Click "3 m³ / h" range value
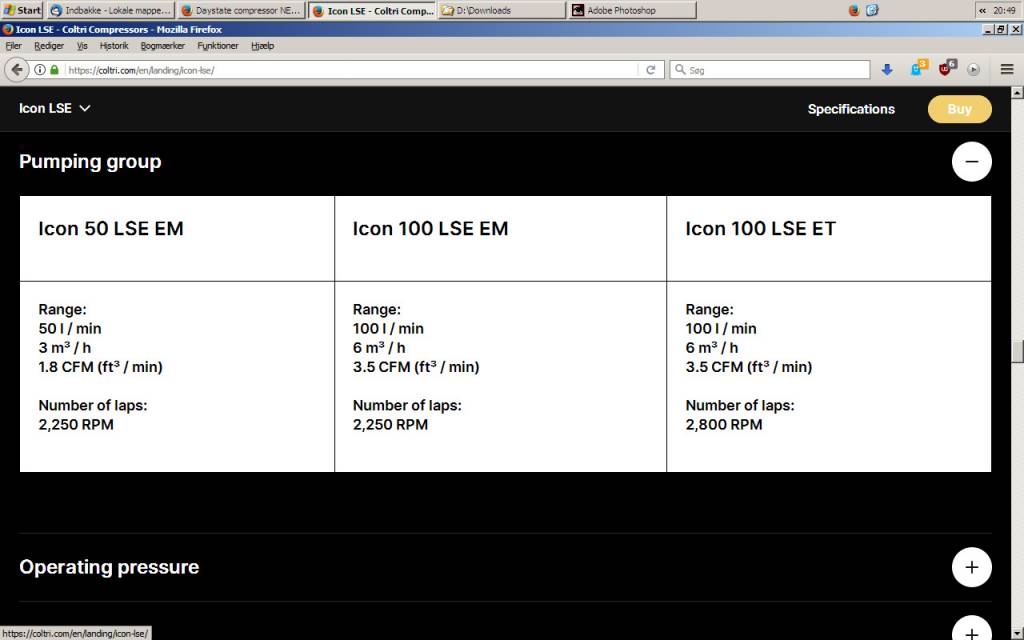 (65, 347)
